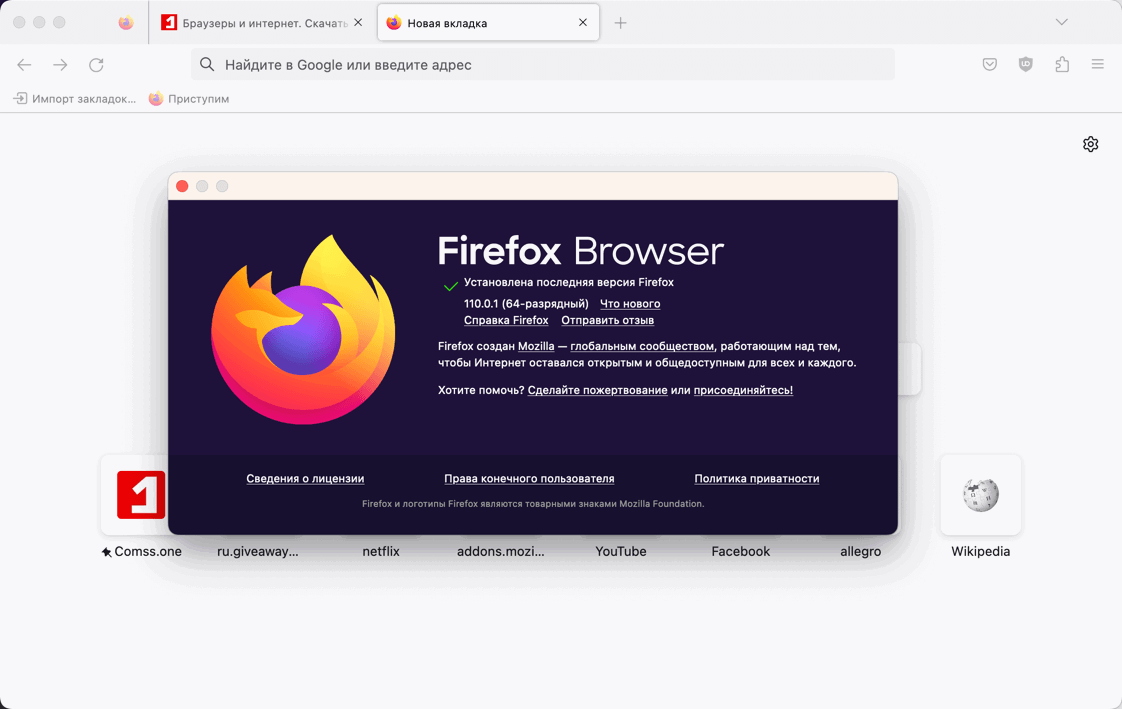Open the extensions puzzle icon
The width and height of the screenshot is (1122, 709).
(x=1062, y=64)
